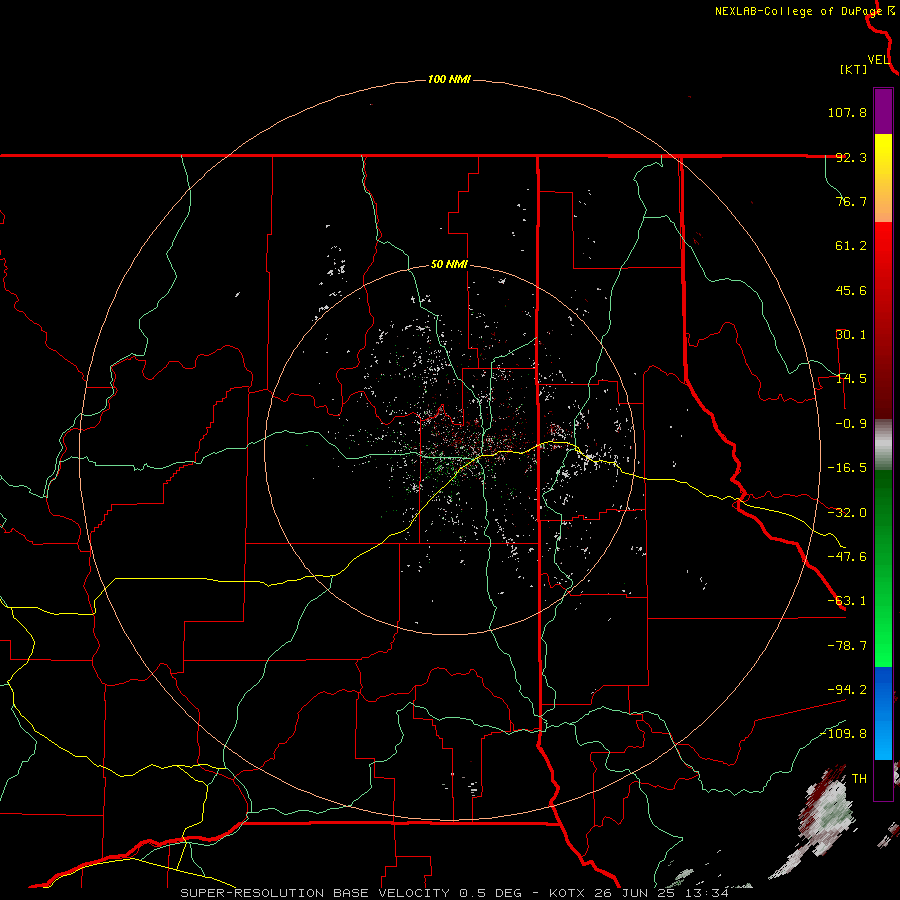This screenshot has height=900, width=900.
Task: Click the [KT] units label
Action: click(853, 69)
